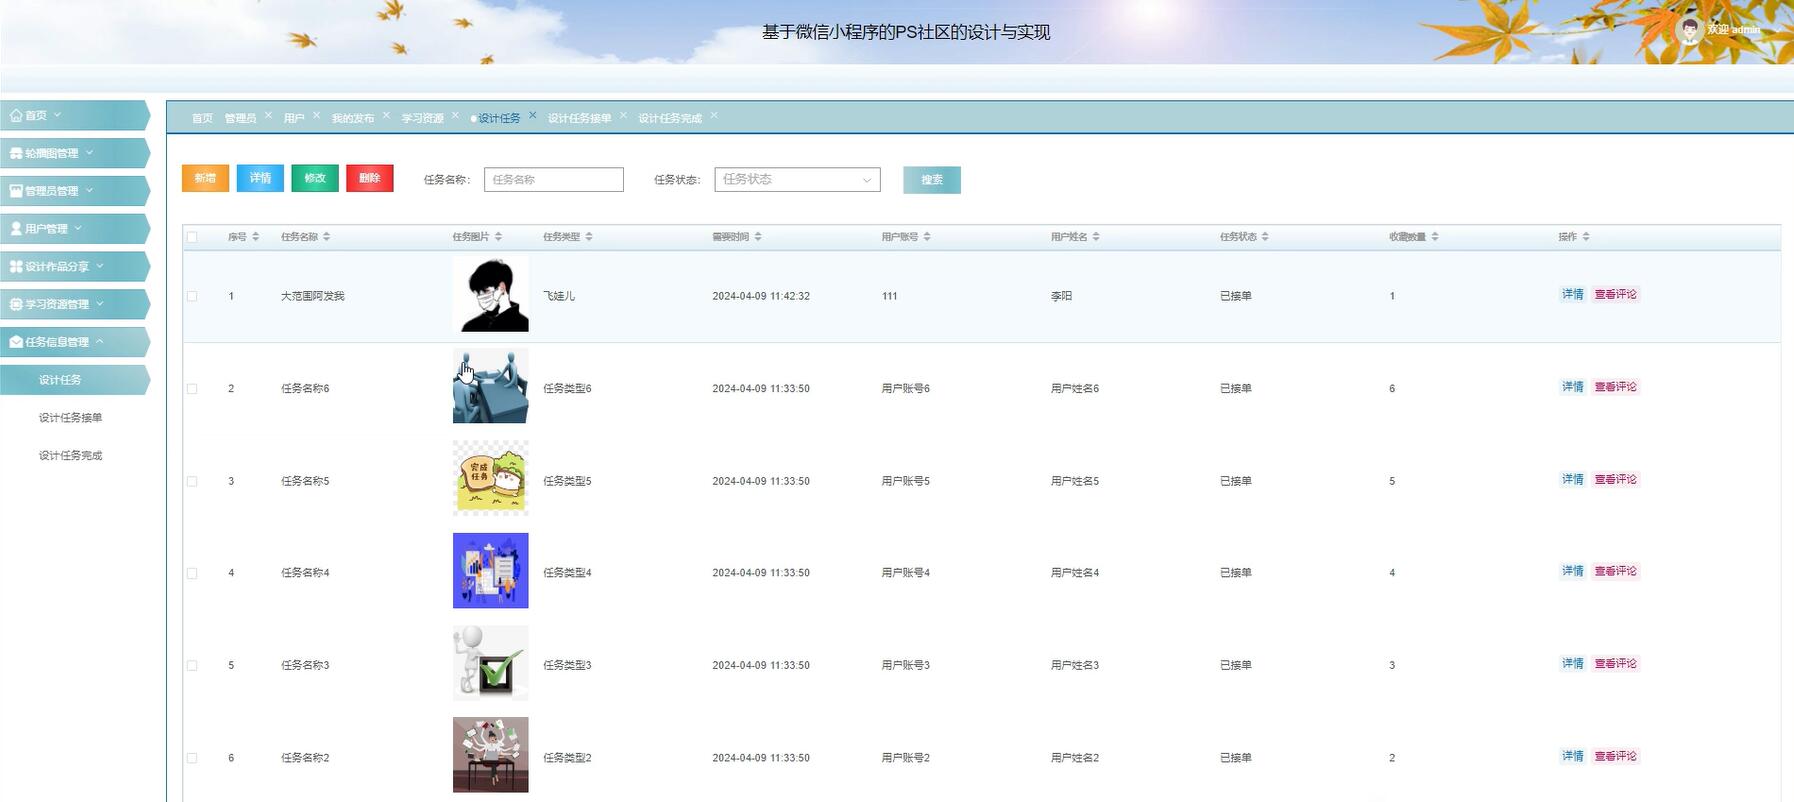1794x802 pixels.
Task: Check the row for 任务名称4
Action: 192,573
